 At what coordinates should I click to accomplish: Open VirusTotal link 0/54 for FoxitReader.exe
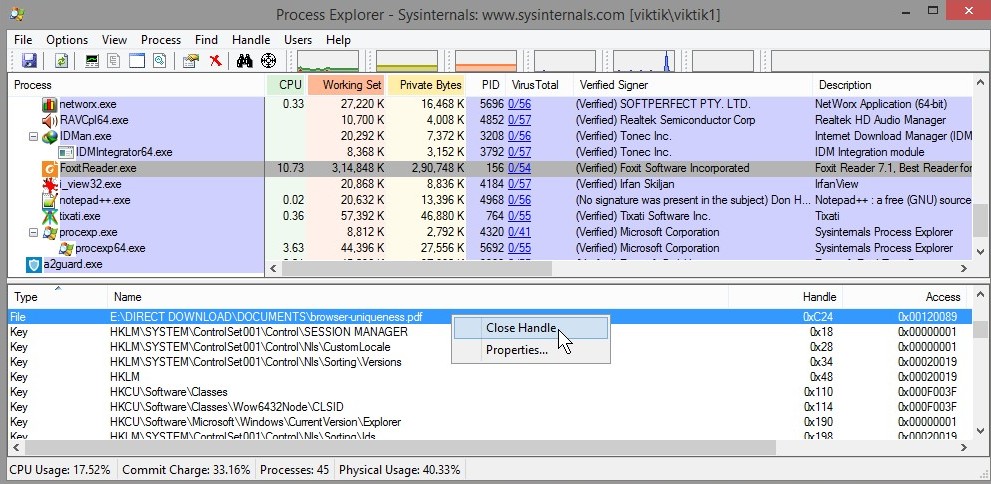[x=520, y=168]
